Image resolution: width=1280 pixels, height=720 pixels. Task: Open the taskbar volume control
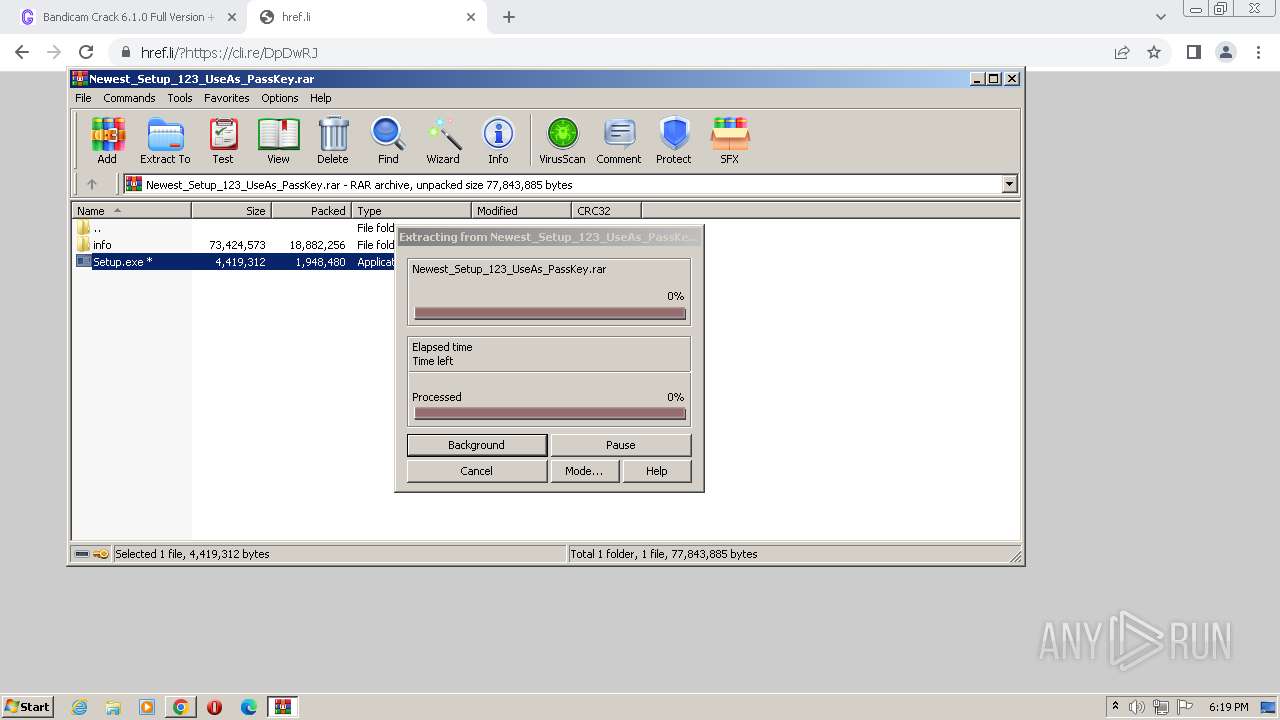pos(1137,707)
